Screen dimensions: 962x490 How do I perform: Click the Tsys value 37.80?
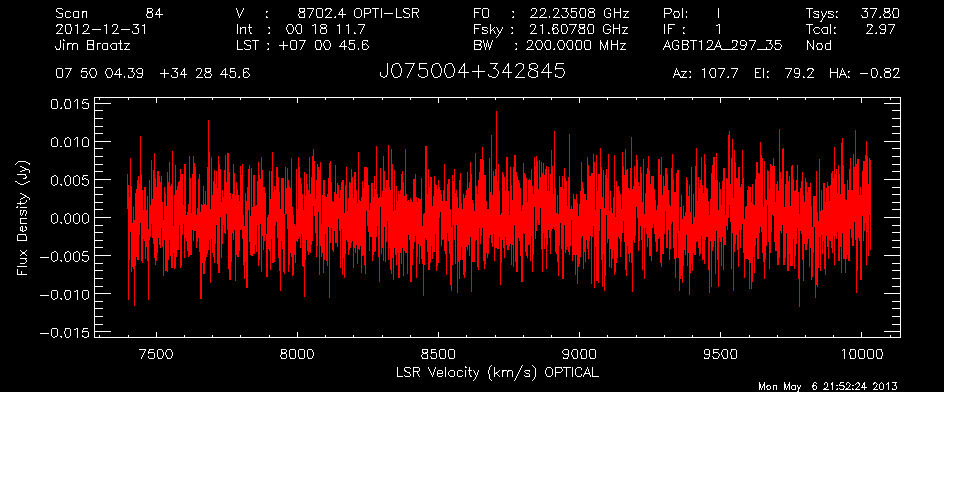[880, 13]
